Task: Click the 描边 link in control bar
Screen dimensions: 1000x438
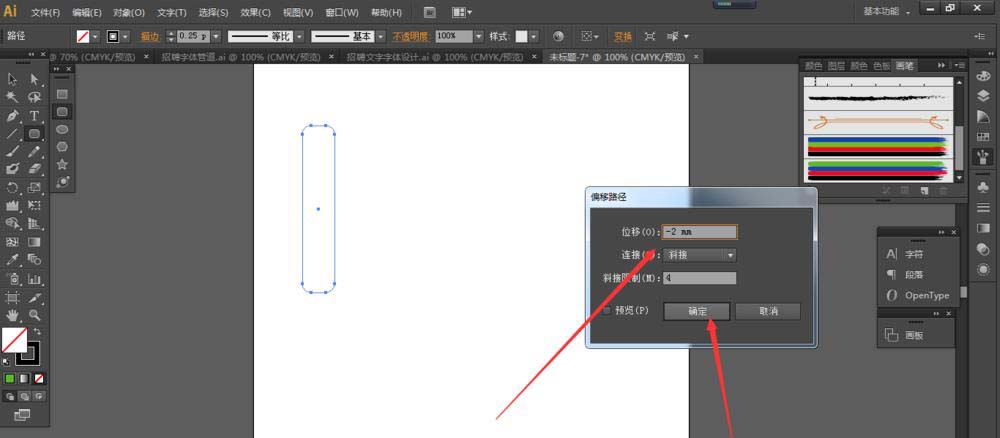Action: pyautogui.click(x=150, y=36)
